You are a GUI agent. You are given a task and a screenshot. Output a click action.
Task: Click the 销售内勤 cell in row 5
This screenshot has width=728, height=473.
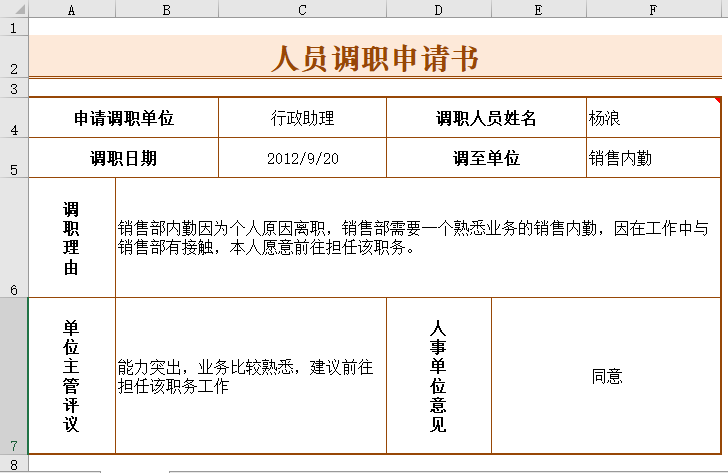652,158
